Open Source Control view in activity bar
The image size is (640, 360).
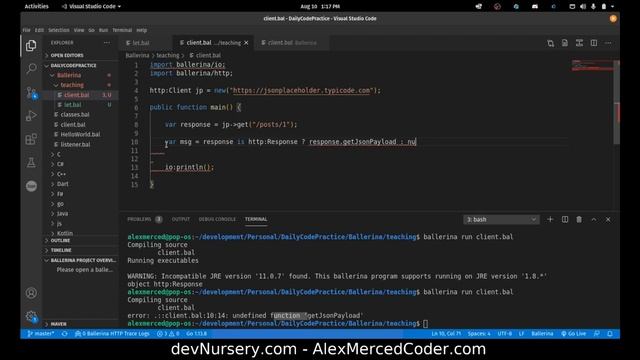click(x=31, y=92)
